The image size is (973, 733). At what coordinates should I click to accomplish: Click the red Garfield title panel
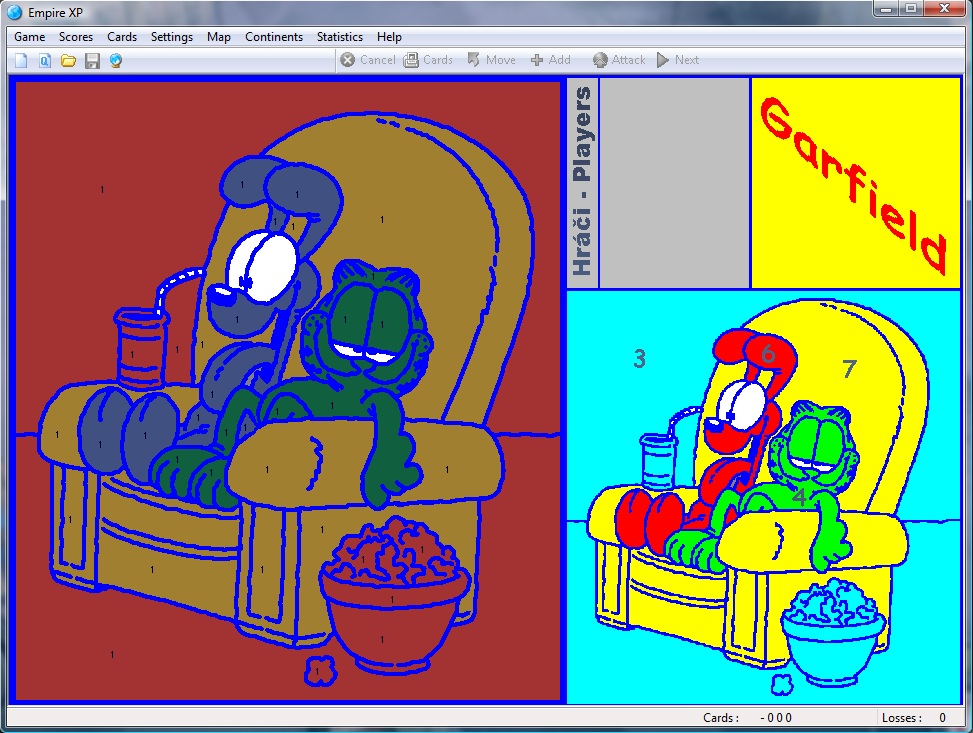[856, 183]
